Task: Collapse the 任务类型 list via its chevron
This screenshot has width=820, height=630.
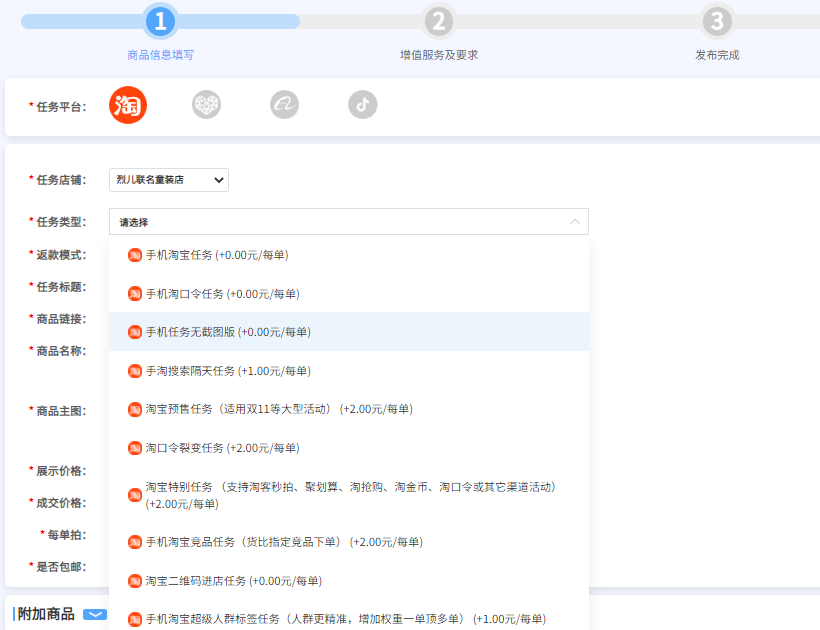Action: tap(574, 221)
